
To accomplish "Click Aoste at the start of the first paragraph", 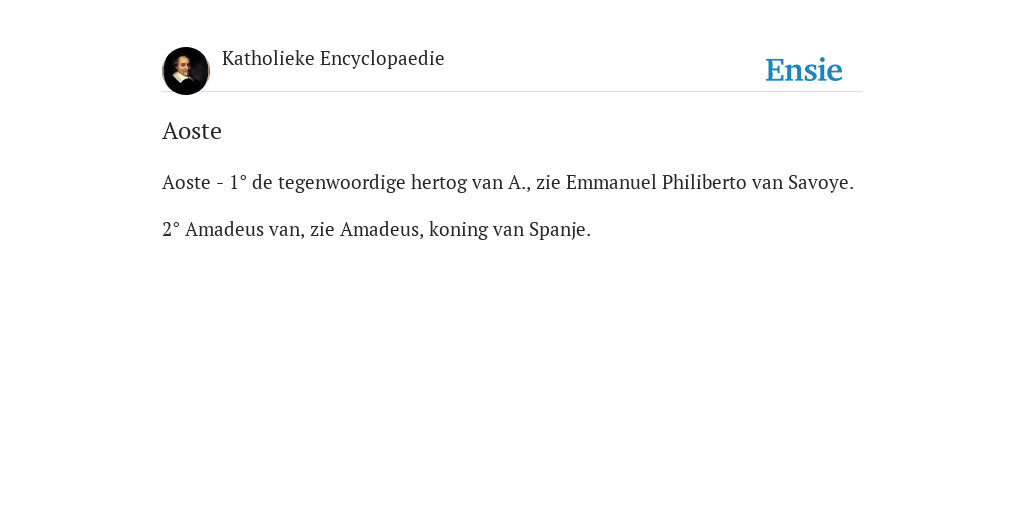I will point(186,182).
